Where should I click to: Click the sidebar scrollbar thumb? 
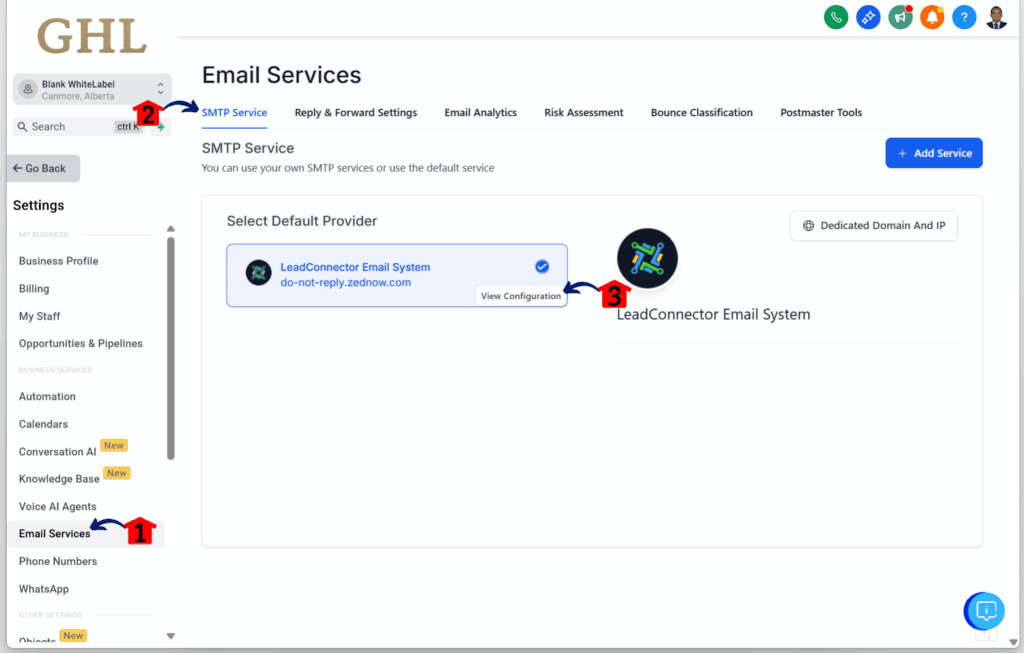[170, 349]
